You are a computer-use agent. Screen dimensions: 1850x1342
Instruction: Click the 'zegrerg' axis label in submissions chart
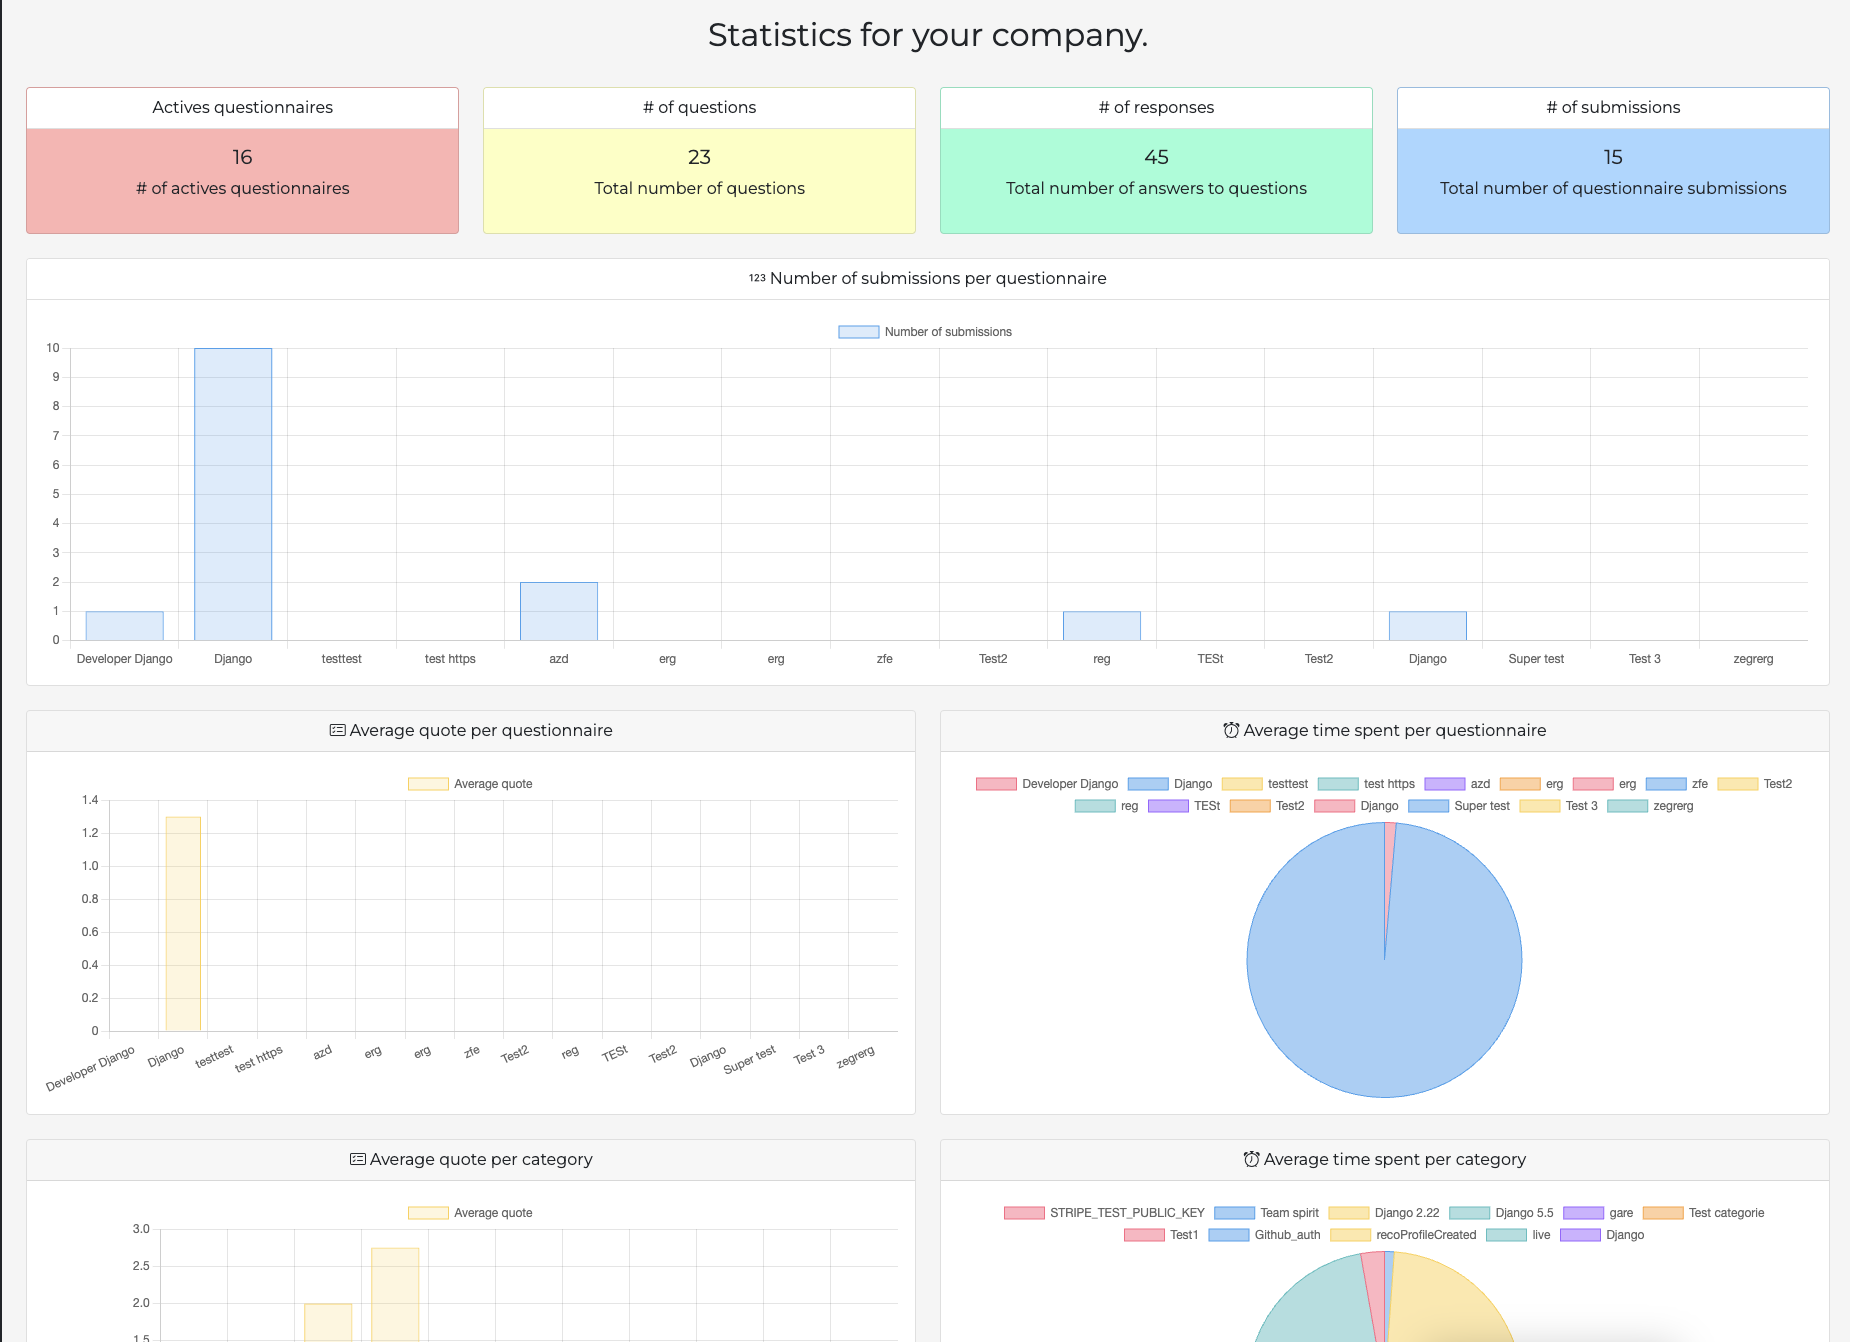pyautogui.click(x=1753, y=659)
